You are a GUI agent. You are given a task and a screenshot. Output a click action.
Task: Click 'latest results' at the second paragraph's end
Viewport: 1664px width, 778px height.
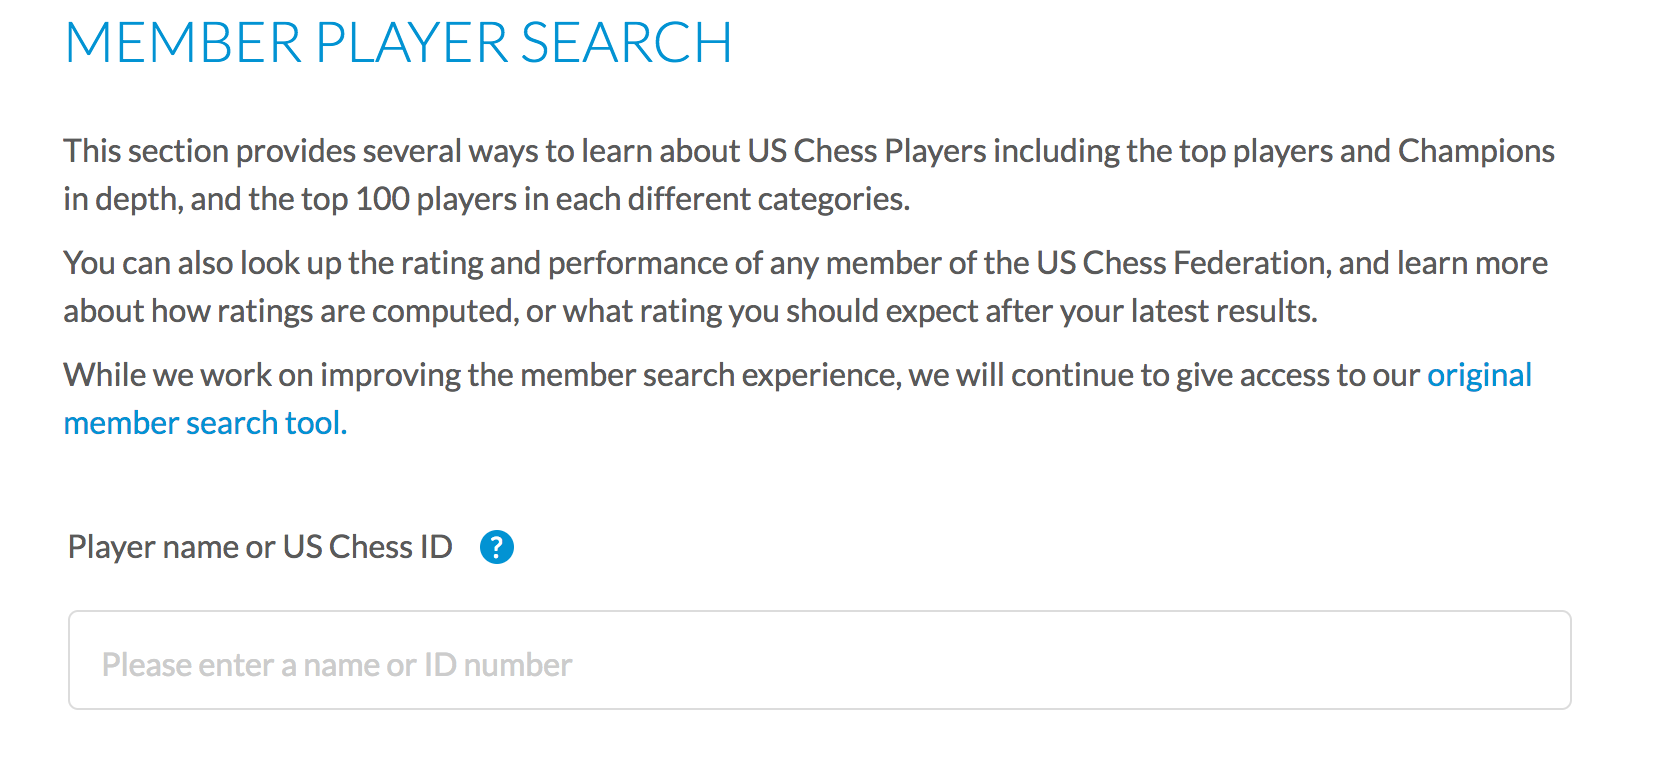(1223, 311)
